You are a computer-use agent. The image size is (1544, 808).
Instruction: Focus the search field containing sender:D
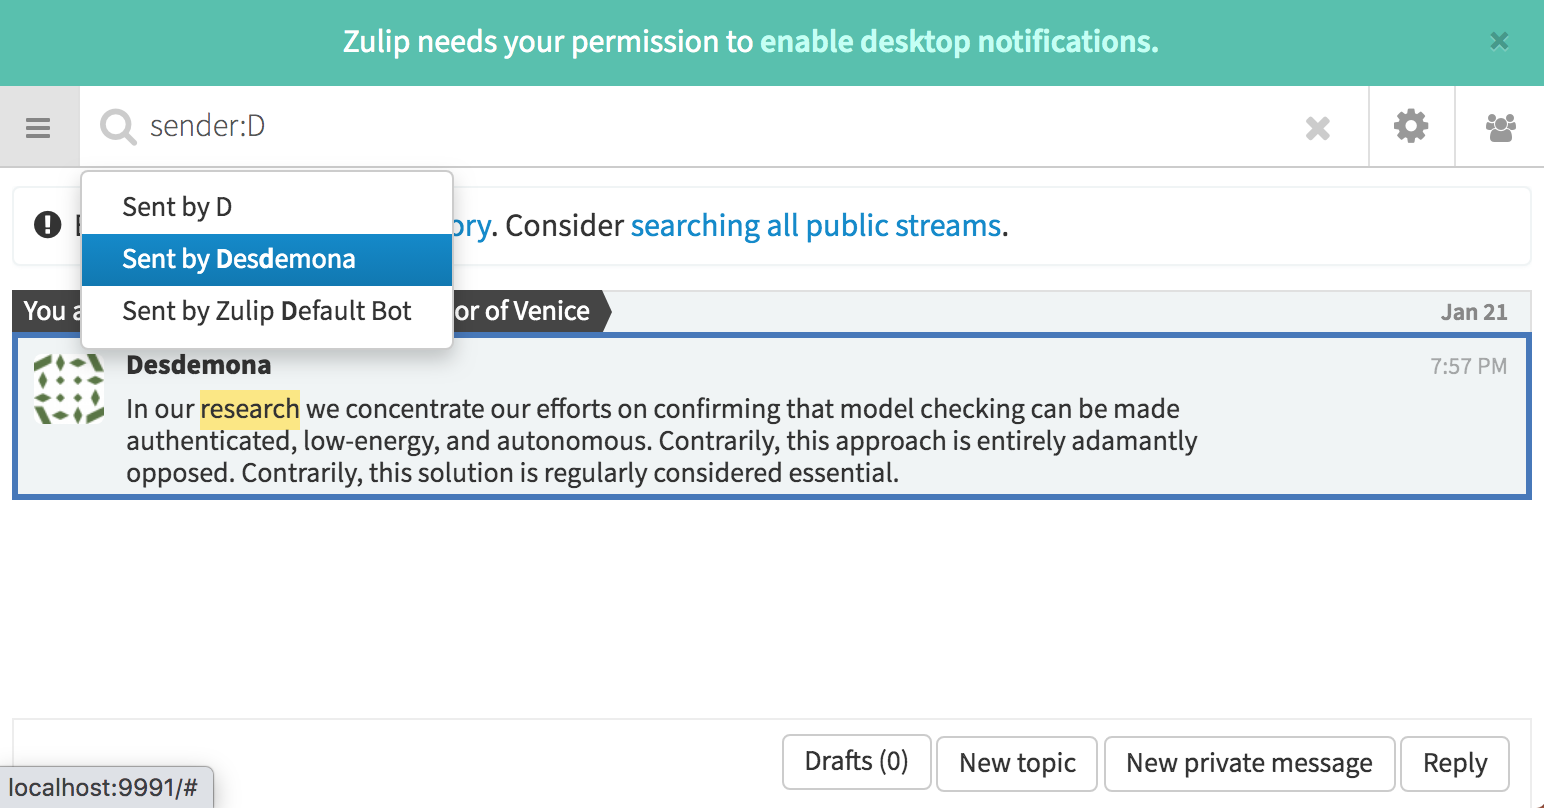point(720,127)
